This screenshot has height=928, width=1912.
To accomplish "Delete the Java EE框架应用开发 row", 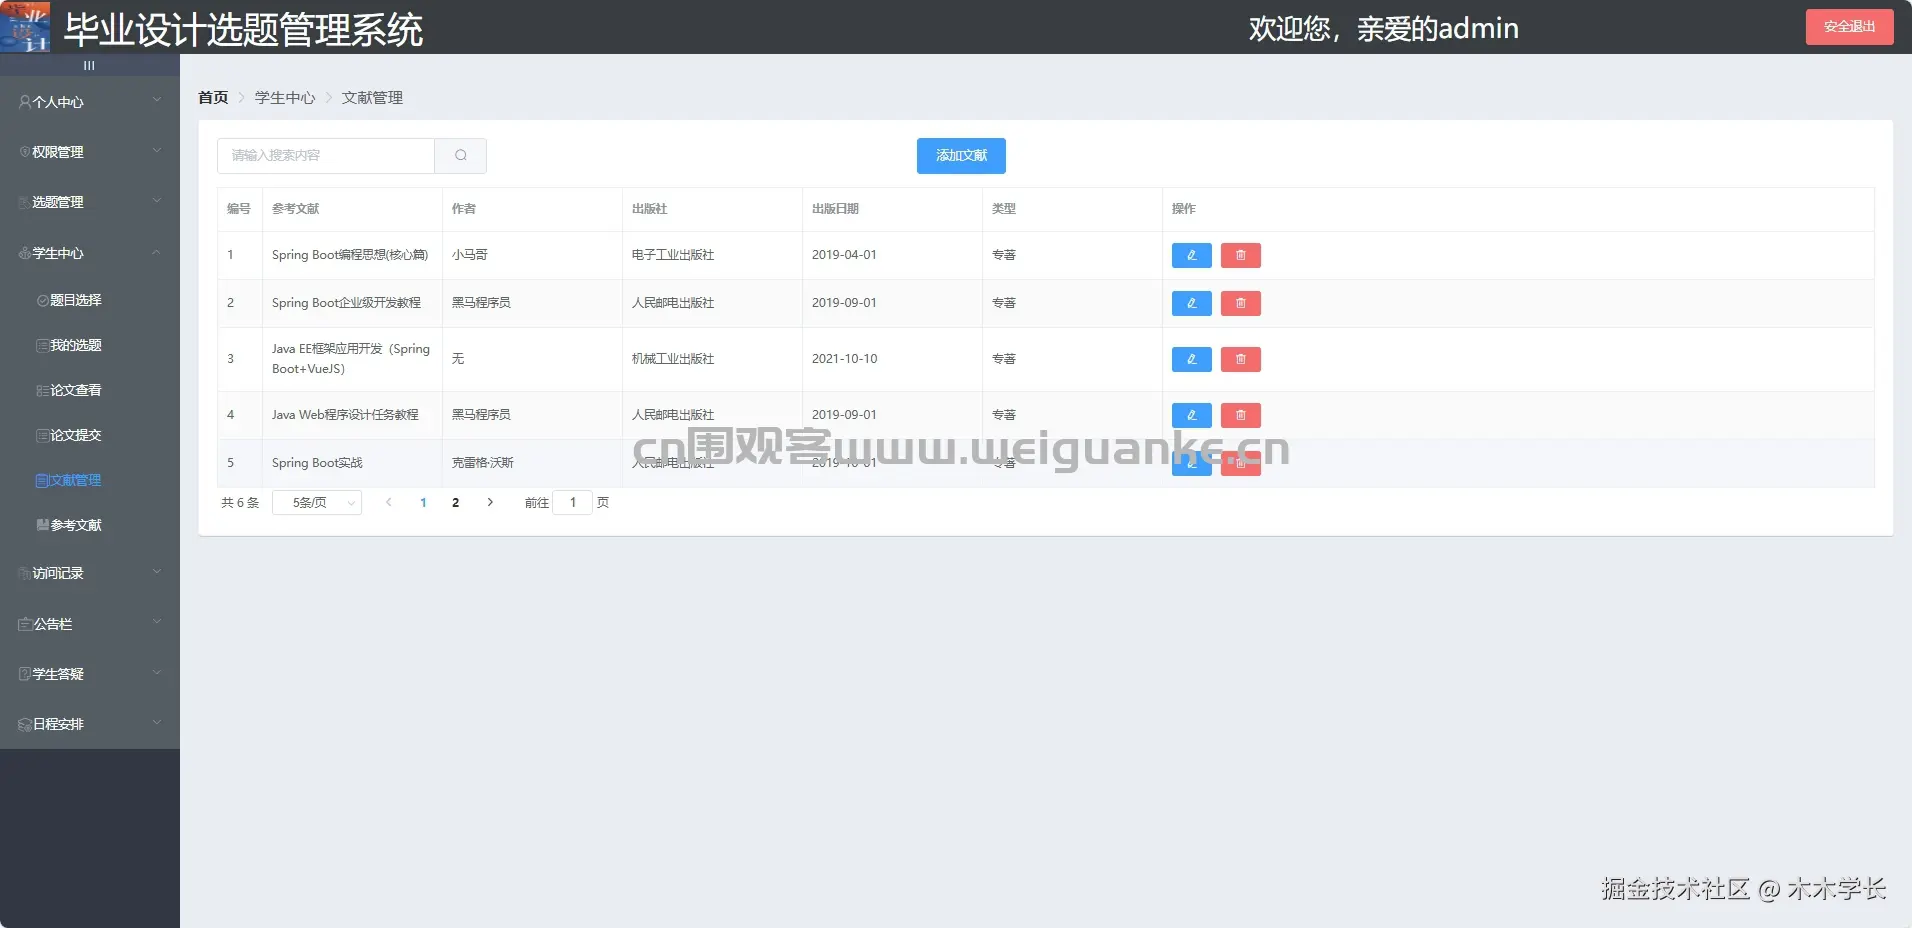I will pos(1240,359).
